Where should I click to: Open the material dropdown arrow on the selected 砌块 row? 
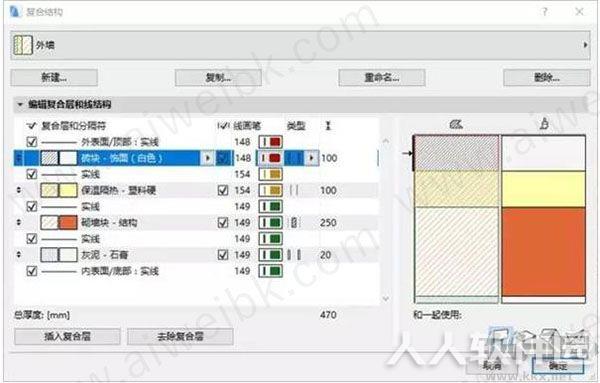pos(207,158)
